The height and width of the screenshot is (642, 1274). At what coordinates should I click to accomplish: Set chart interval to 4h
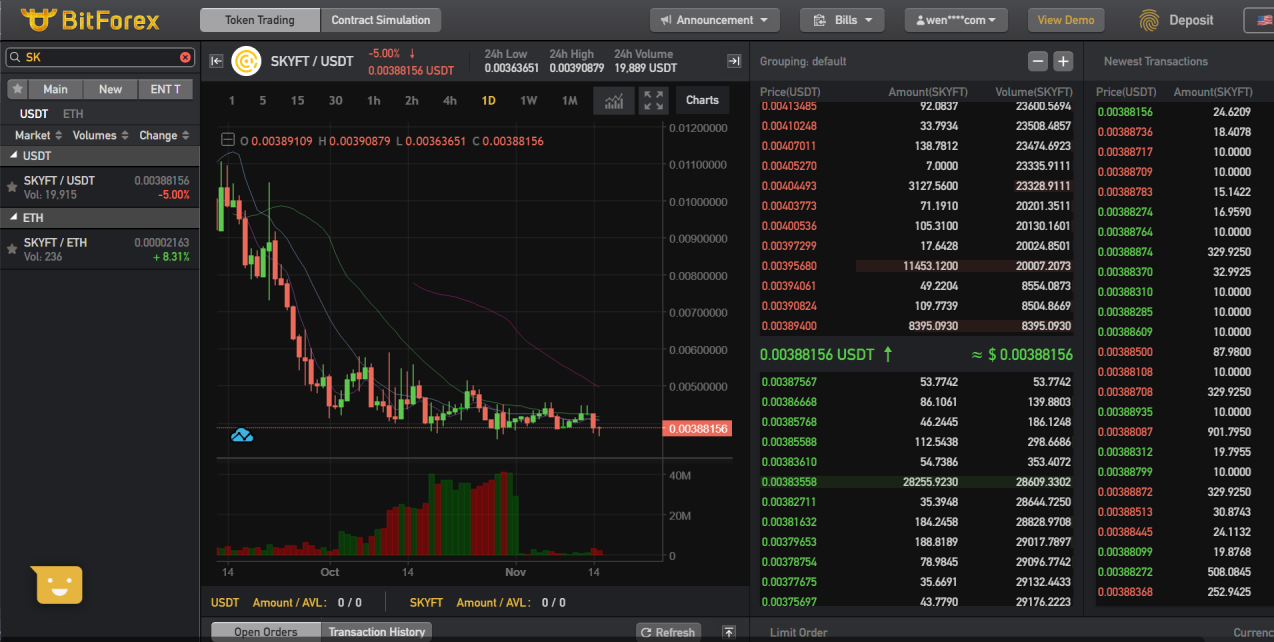pos(450,100)
